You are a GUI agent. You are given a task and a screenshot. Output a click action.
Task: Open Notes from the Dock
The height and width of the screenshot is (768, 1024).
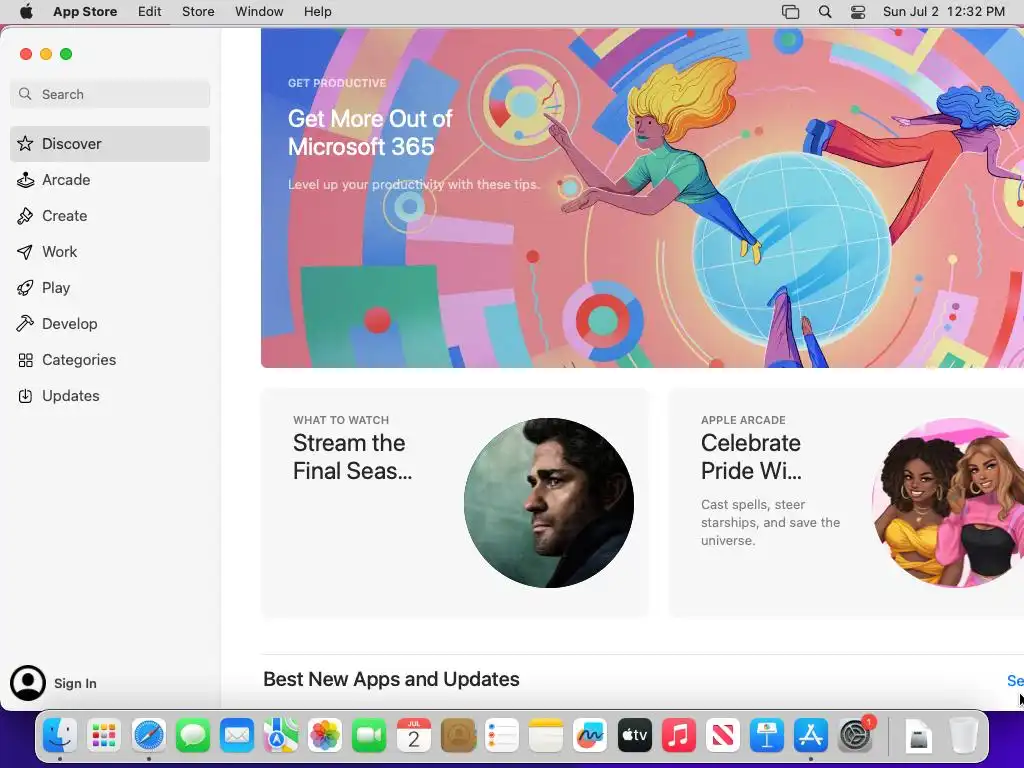click(x=546, y=736)
